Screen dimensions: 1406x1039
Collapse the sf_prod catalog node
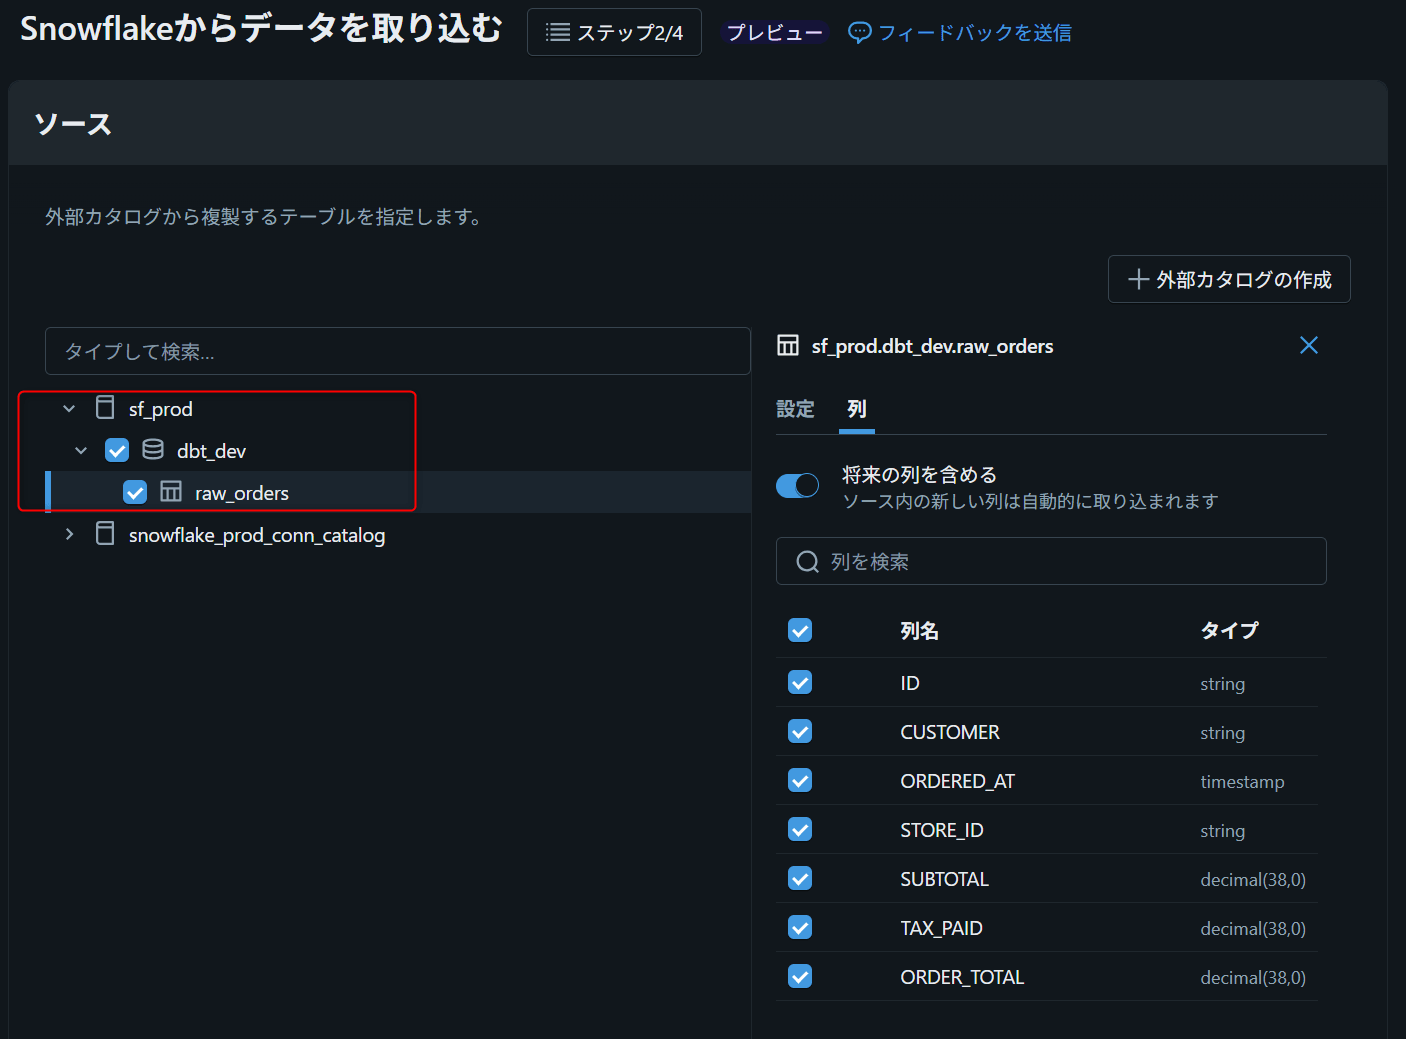pyautogui.click(x=69, y=408)
